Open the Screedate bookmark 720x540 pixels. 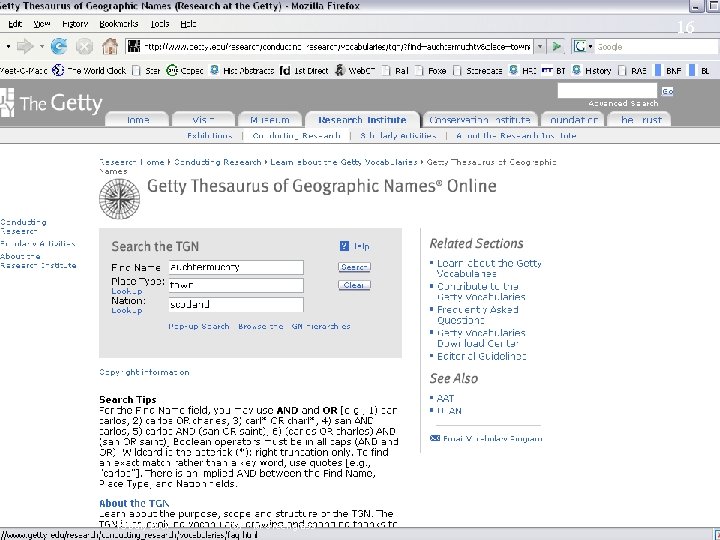(478, 71)
